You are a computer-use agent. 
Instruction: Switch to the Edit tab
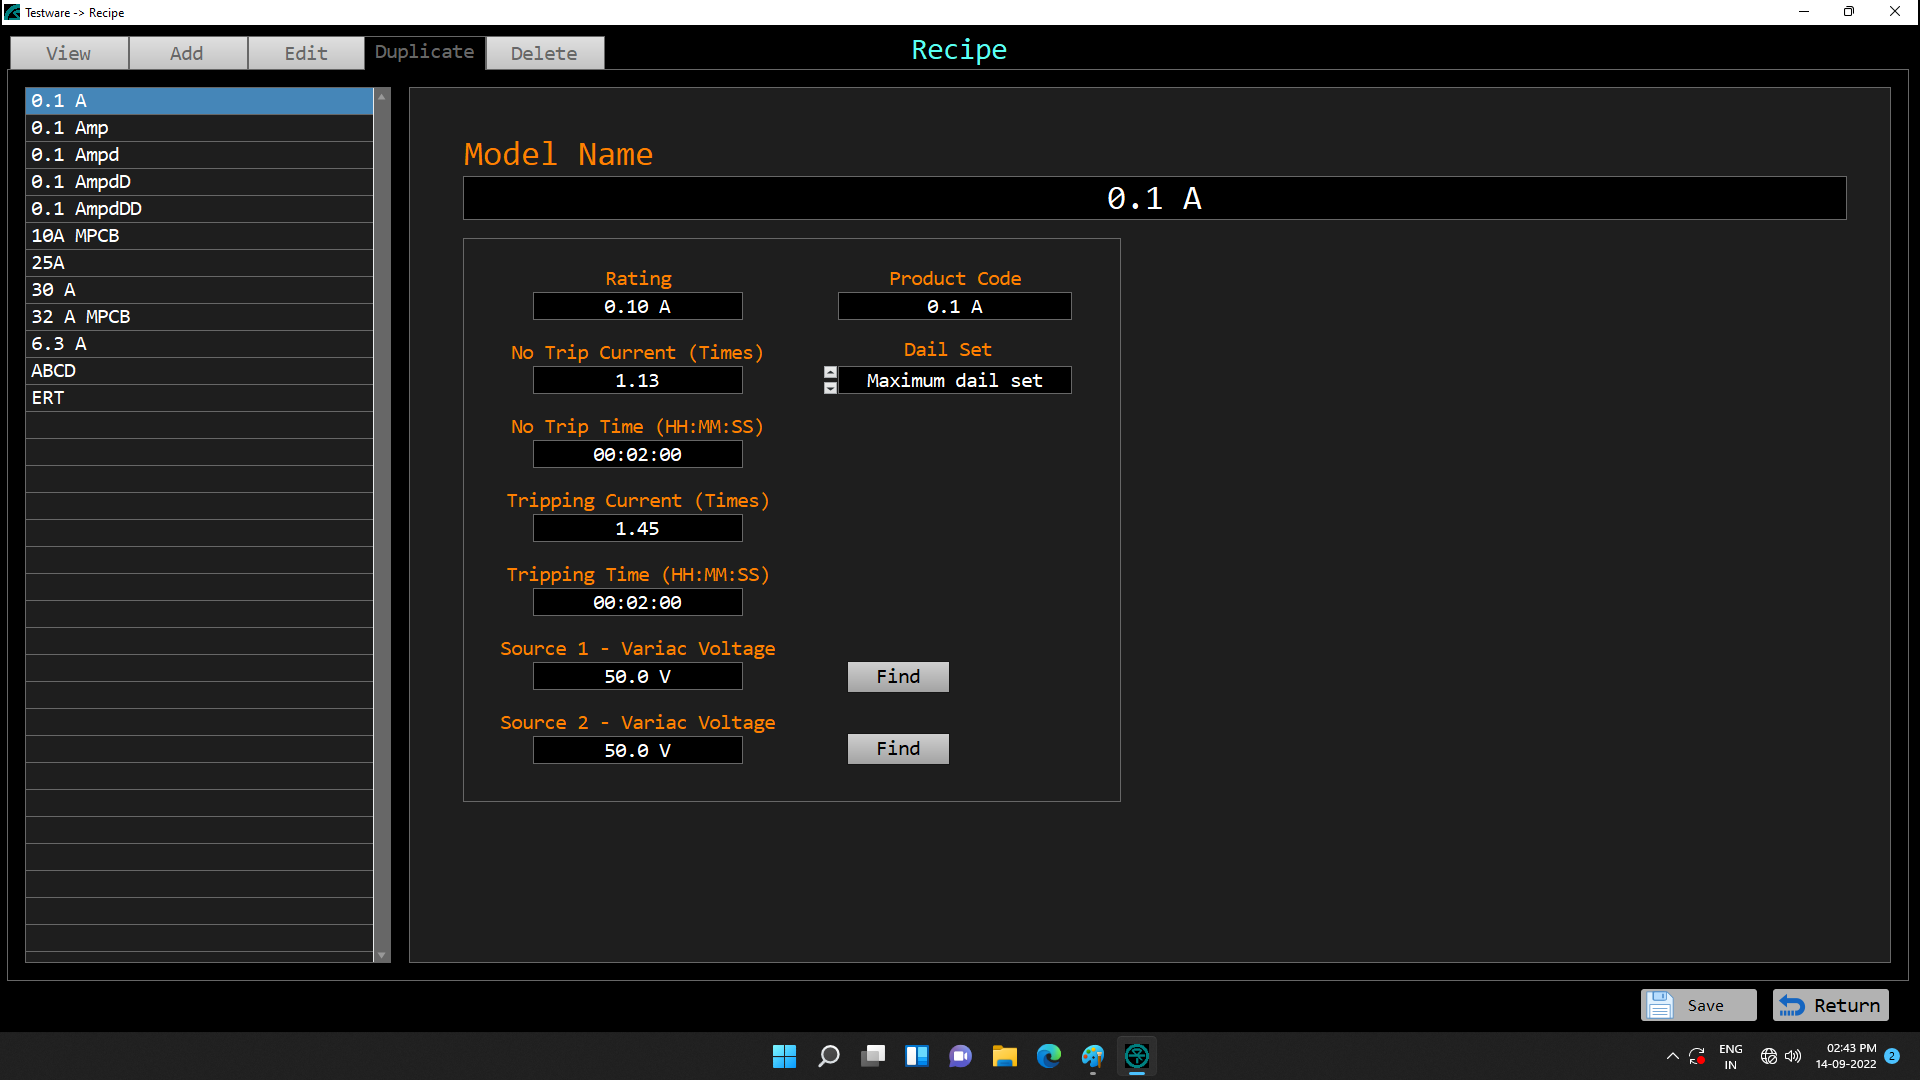306,53
